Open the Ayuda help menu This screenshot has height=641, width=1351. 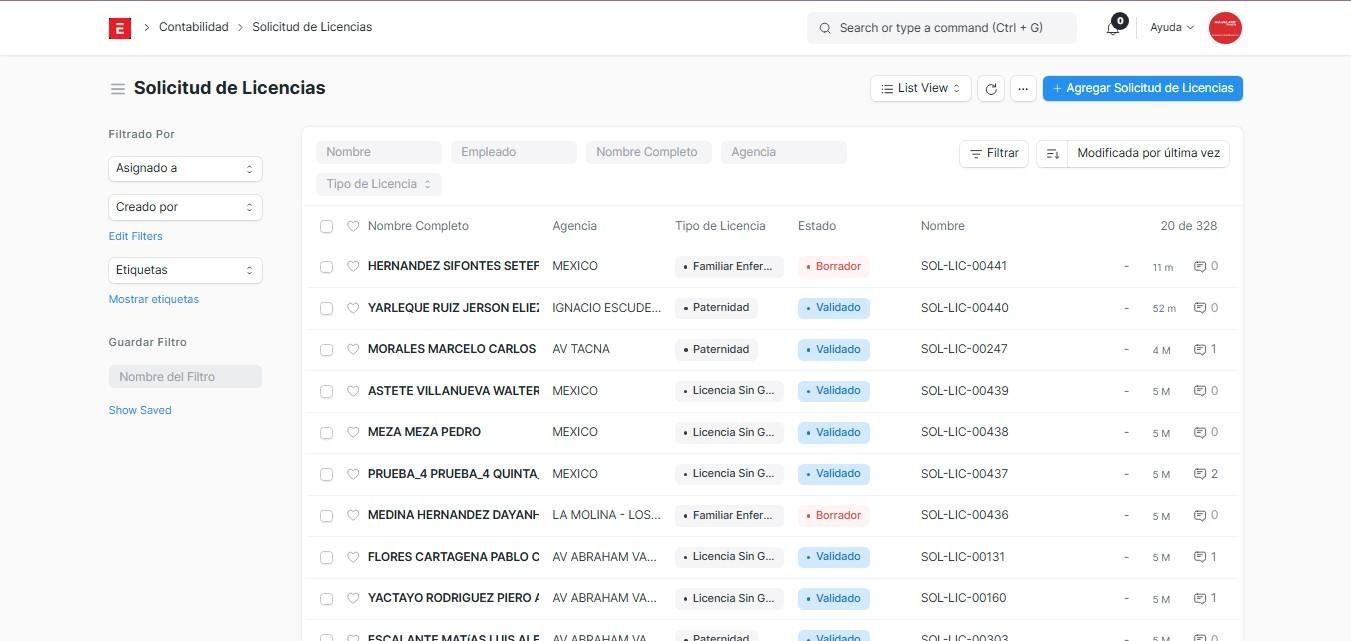point(1171,28)
